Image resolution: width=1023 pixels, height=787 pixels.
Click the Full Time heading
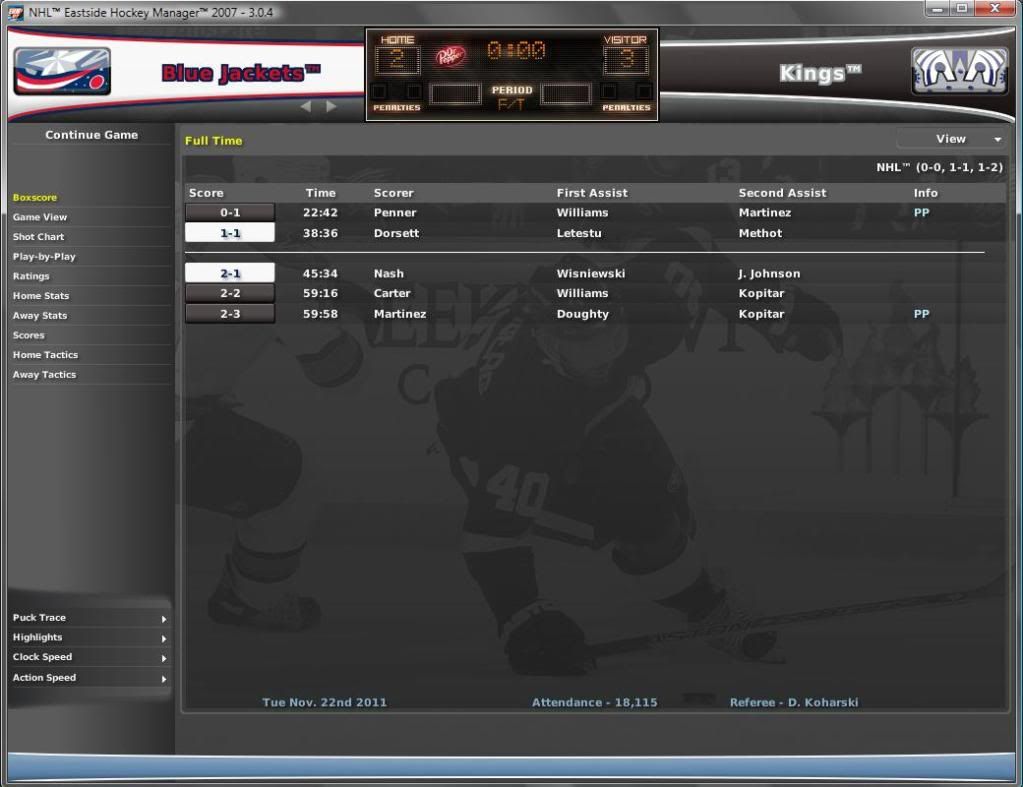[x=213, y=141]
